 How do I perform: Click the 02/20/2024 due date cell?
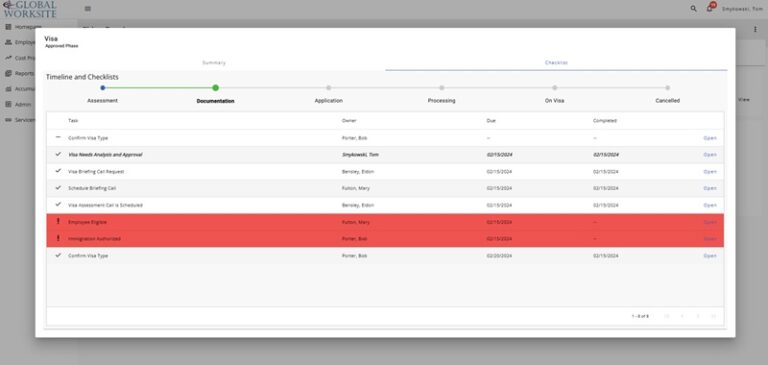coord(499,256)
